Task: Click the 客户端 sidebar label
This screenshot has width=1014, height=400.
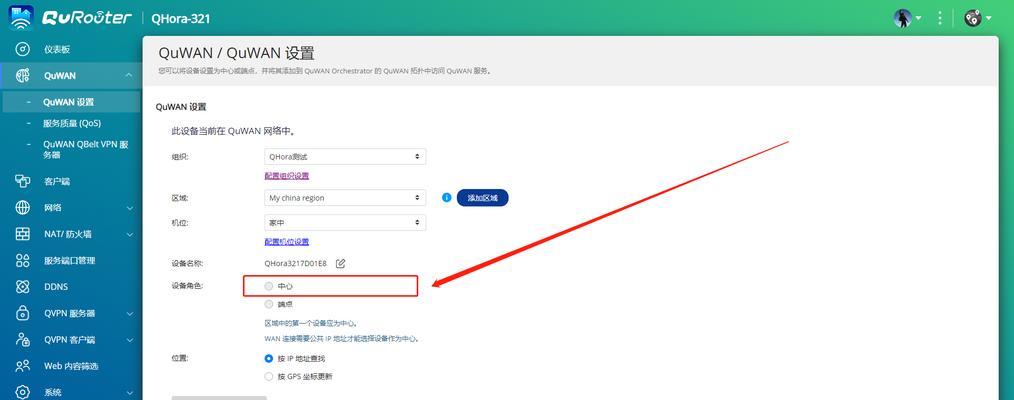Action: pyautogui.click(x=57, y=182)
